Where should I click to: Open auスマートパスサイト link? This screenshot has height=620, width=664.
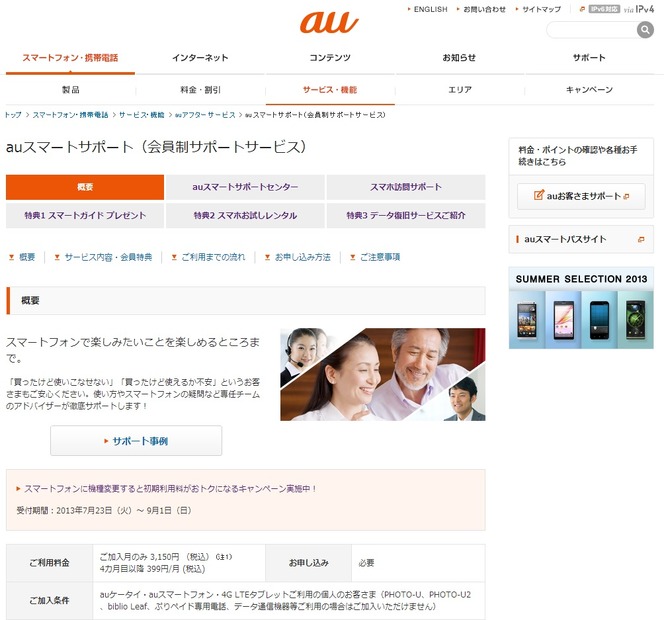[x=581, y=239]
